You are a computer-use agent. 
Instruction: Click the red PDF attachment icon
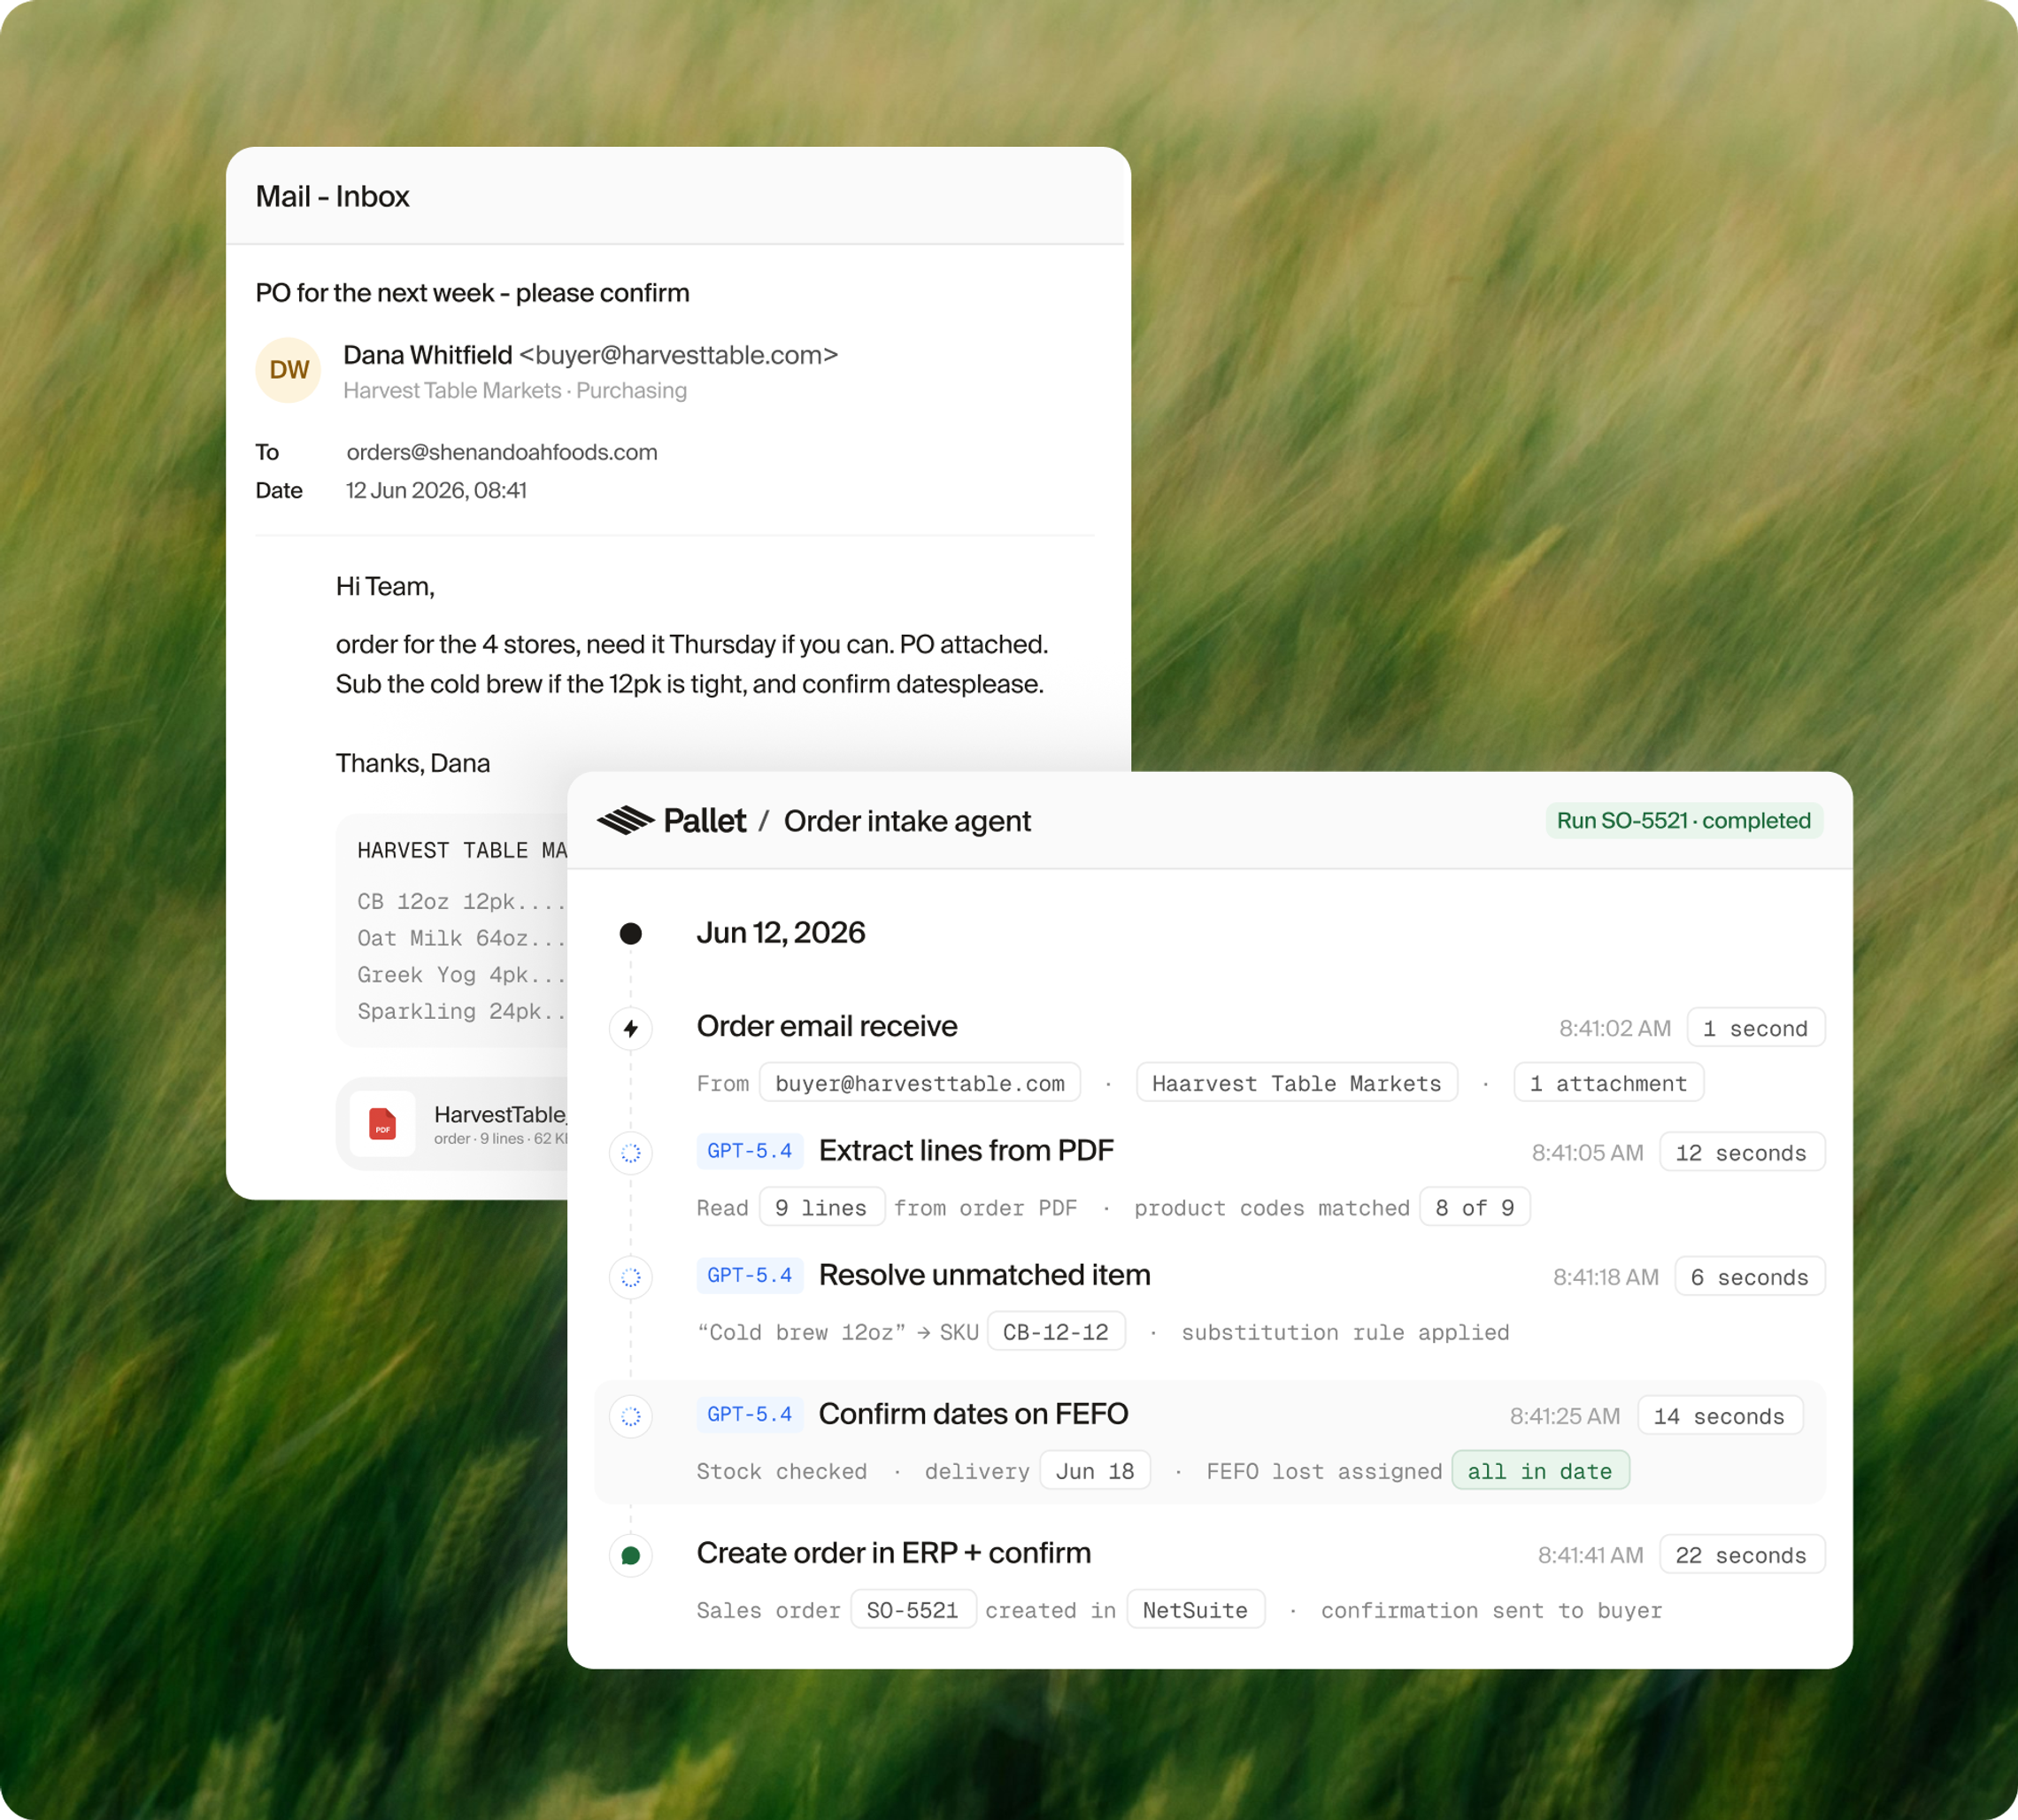[382, 1124]
